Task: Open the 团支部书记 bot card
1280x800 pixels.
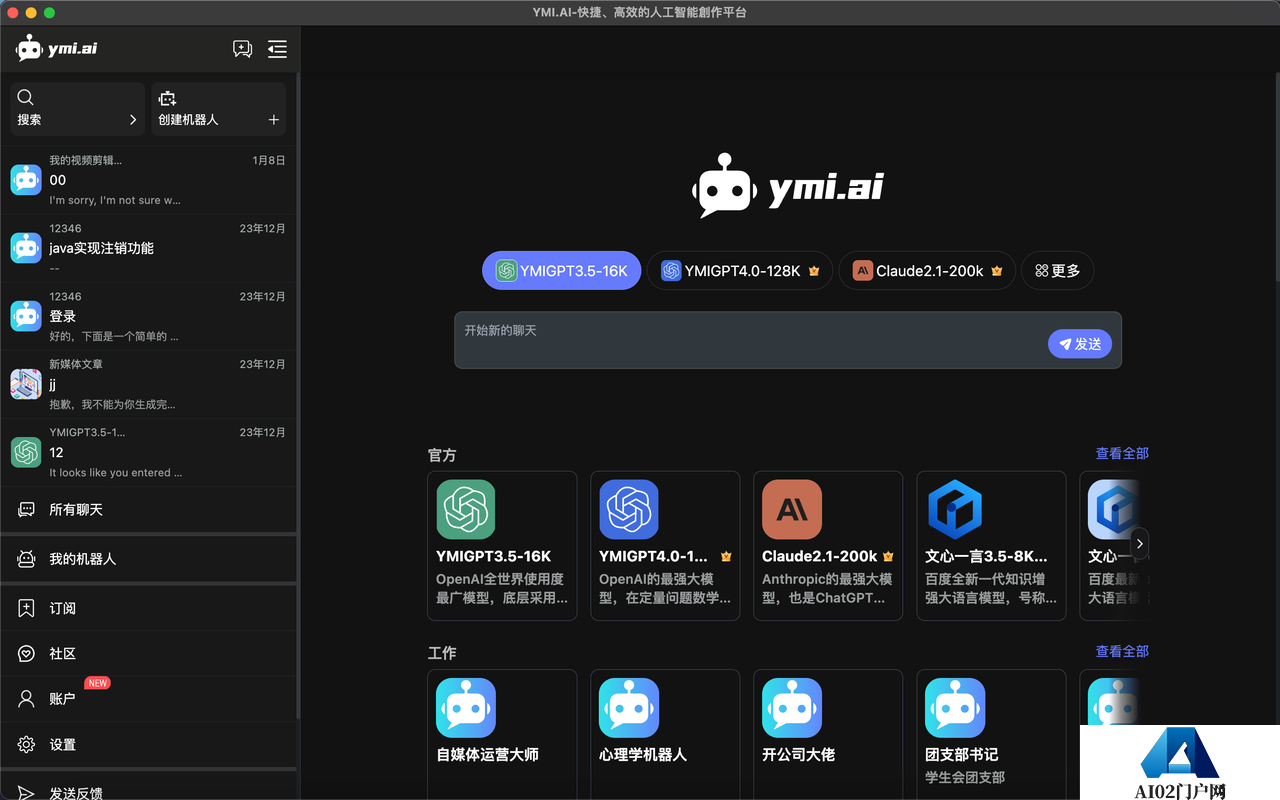Action: point(992,735)
